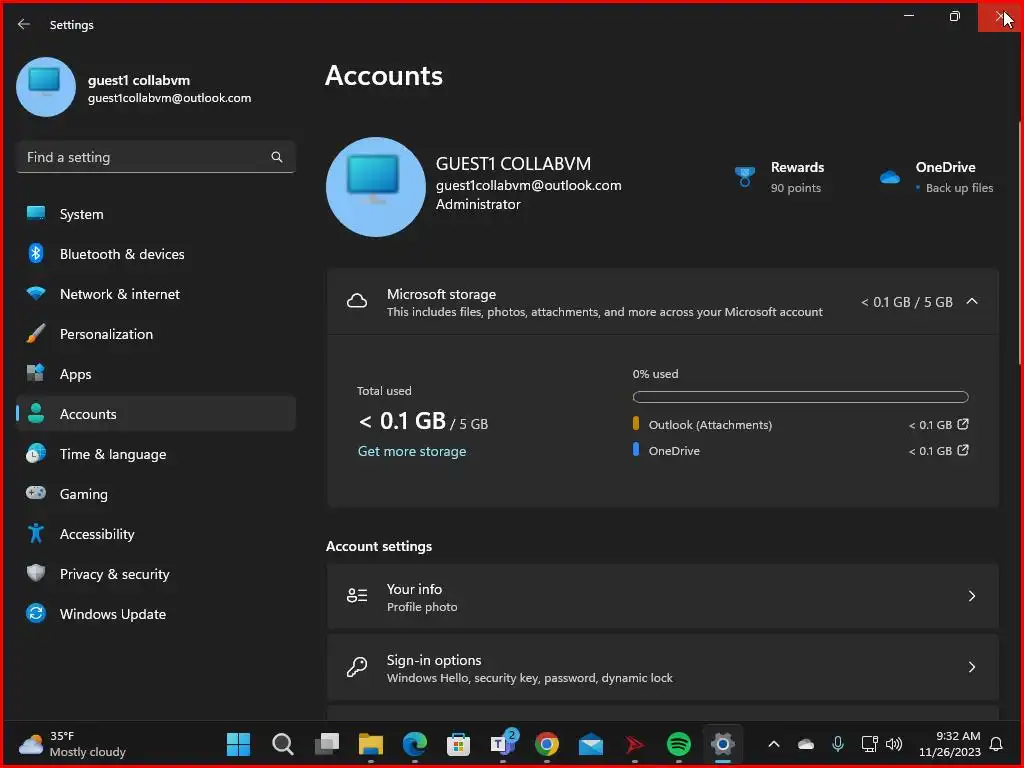The width and height of the screenshot is (1024, 768).
Task: Go to Personalization settings
Action: (156, 334)
